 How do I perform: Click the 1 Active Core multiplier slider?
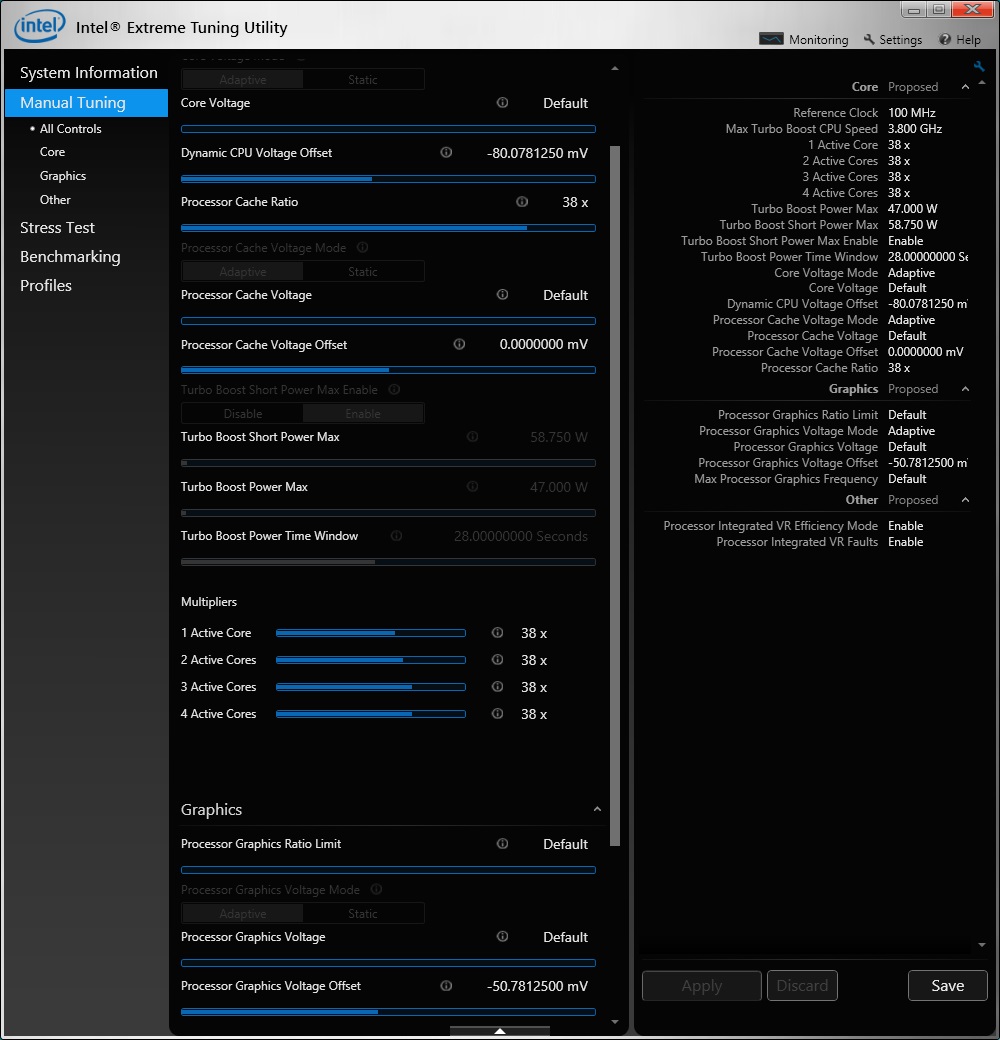pyautogui.click(x=371, y=633)
